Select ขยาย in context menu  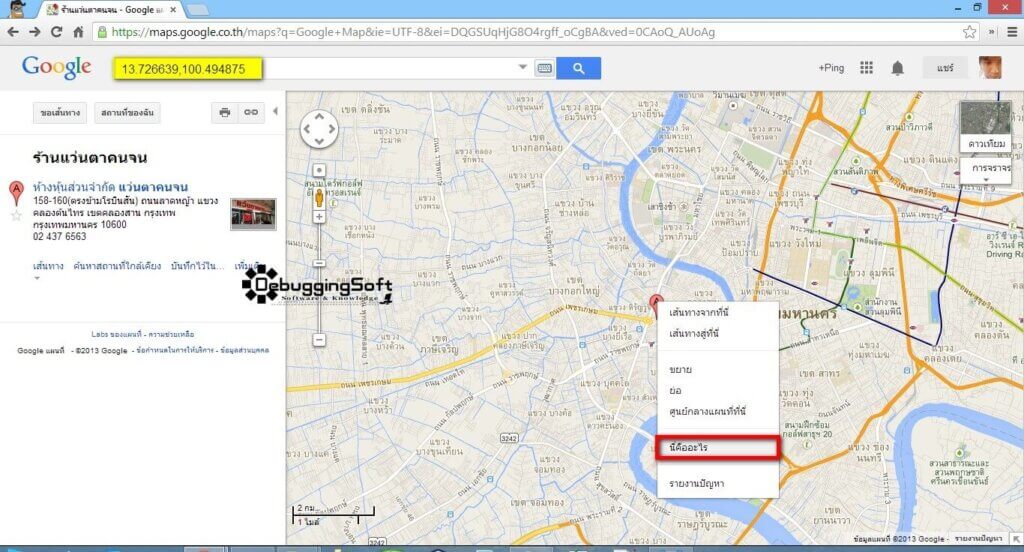coord(680,370)
